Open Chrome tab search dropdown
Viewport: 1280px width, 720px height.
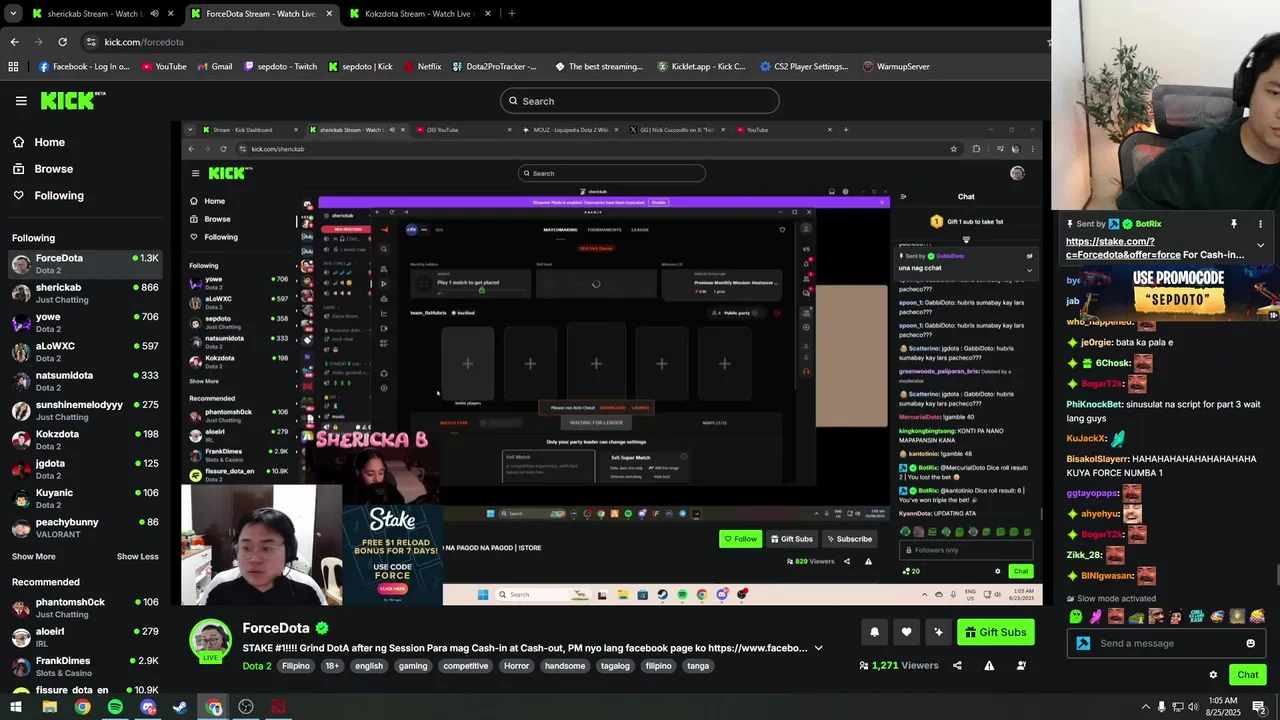click(x=13, y=14)
